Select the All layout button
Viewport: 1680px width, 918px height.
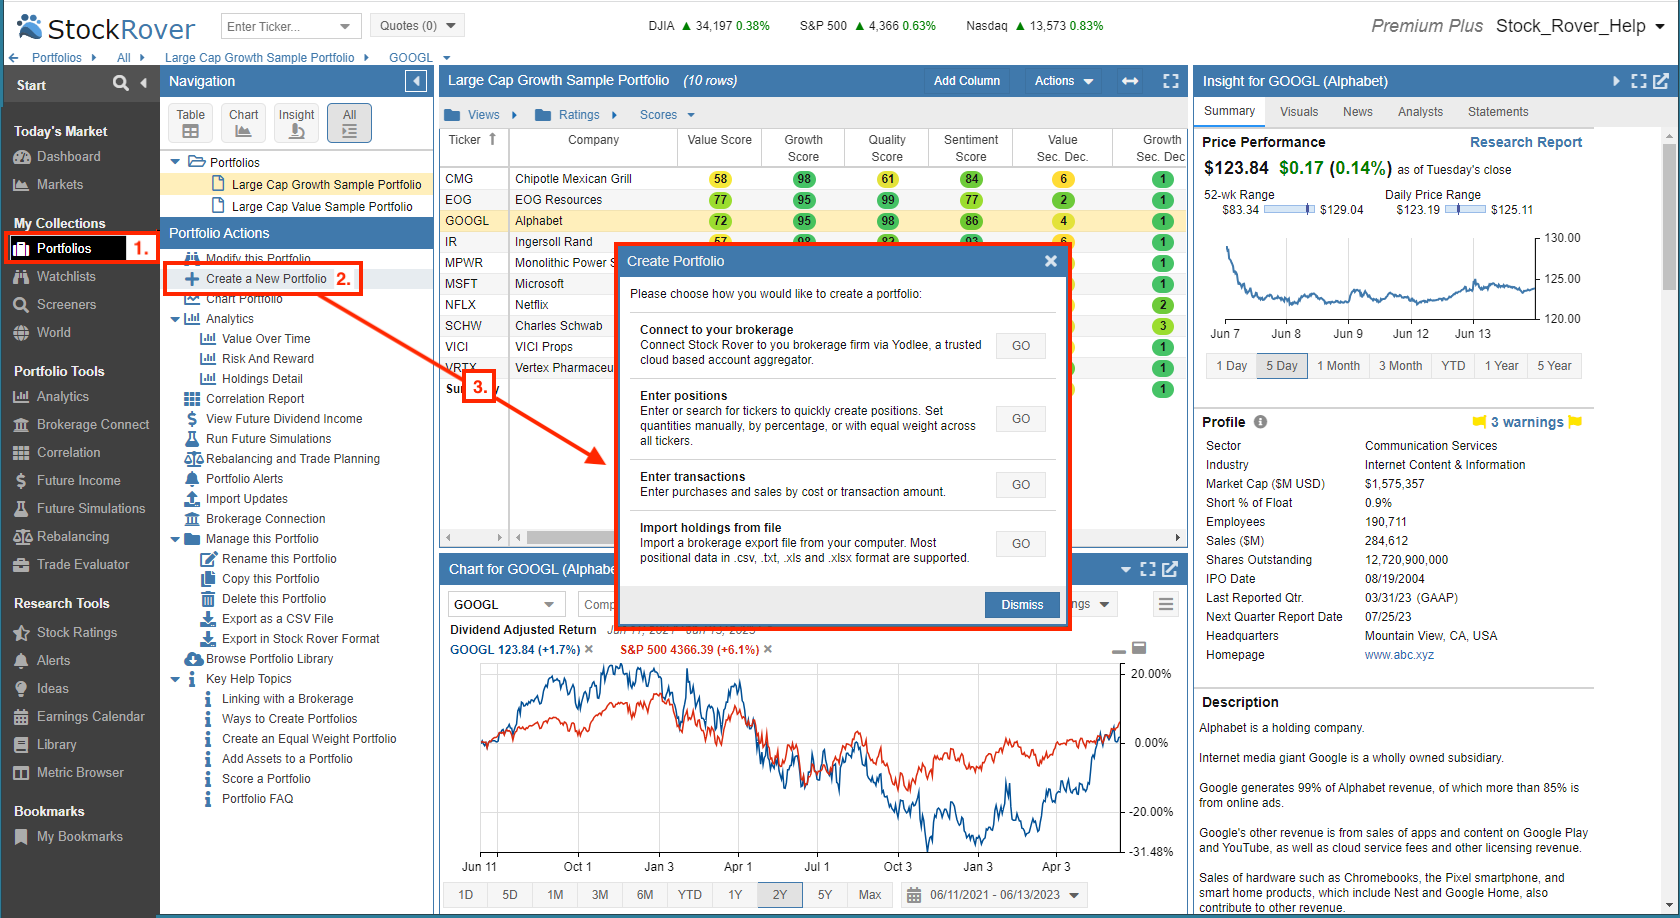(x=349, y=123)
